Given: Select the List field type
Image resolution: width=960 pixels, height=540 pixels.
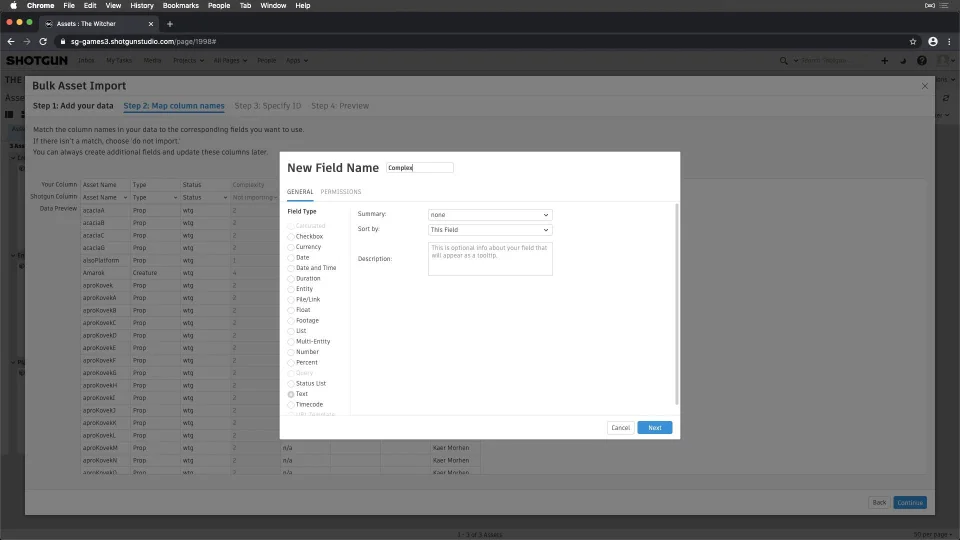Looking at the screenshot, I should [291, 331].
